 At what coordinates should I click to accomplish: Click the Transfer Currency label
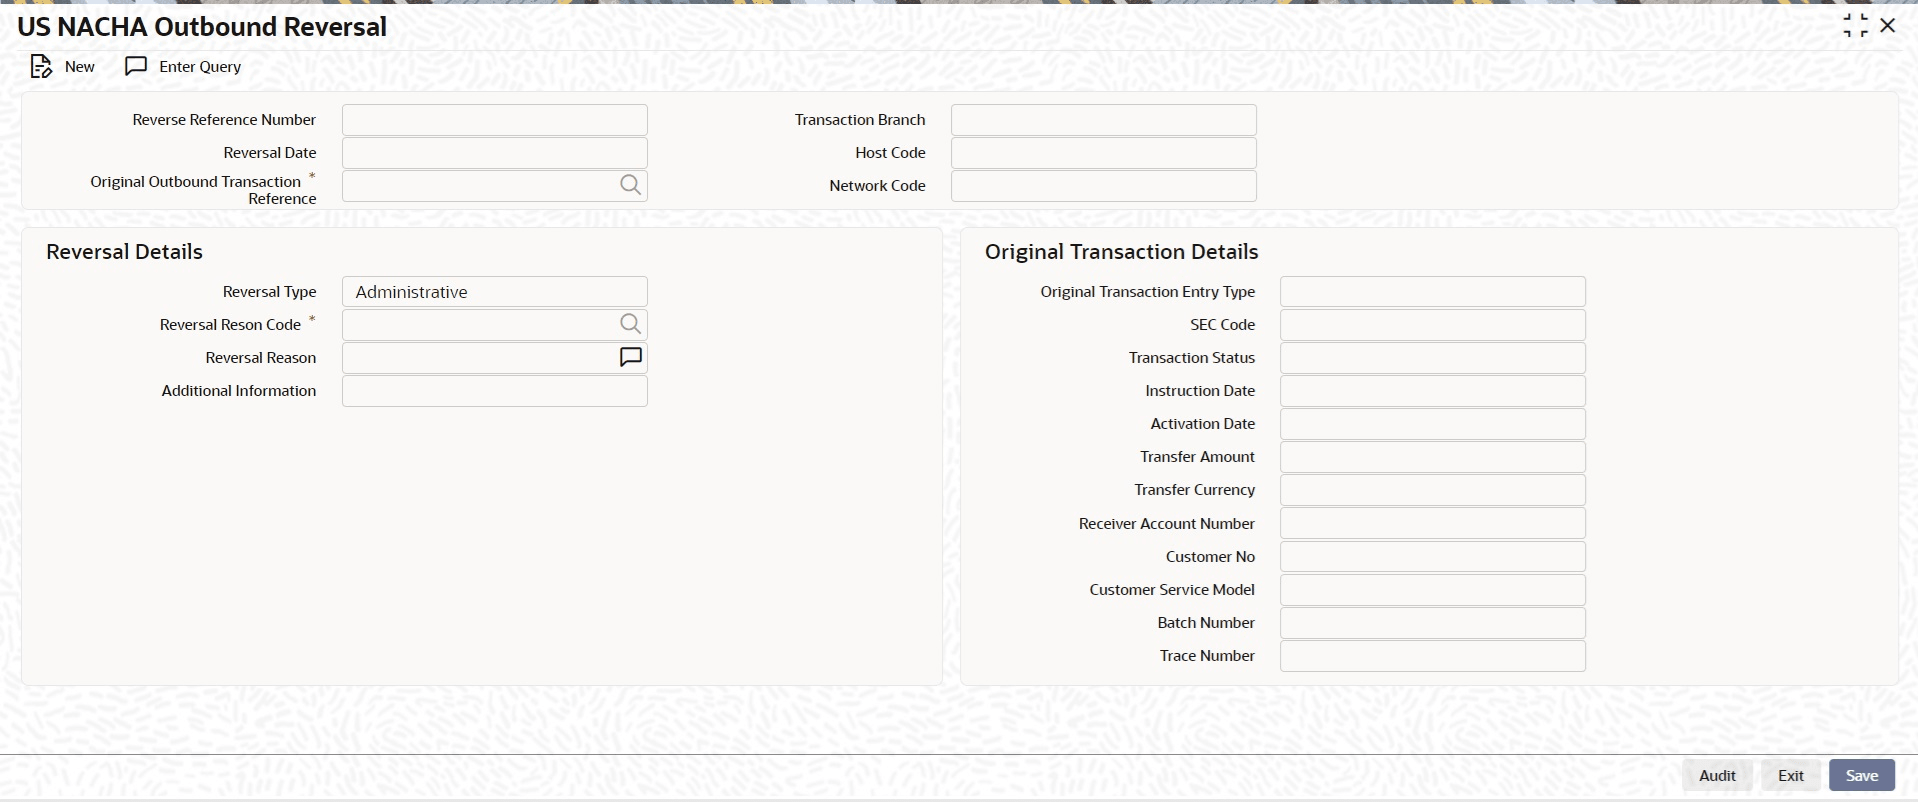pos(1194,490)
